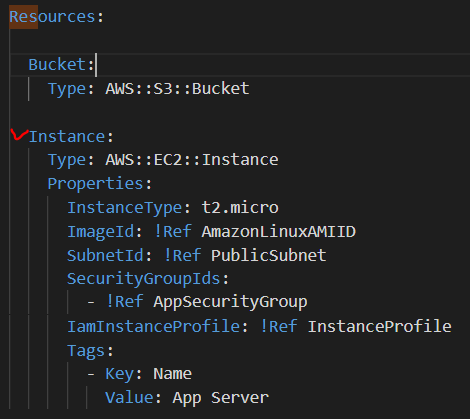The width and height of the screenshot is (470, 419).
Task: Click the 't2.micro' value
Action: tap(240, 208)
